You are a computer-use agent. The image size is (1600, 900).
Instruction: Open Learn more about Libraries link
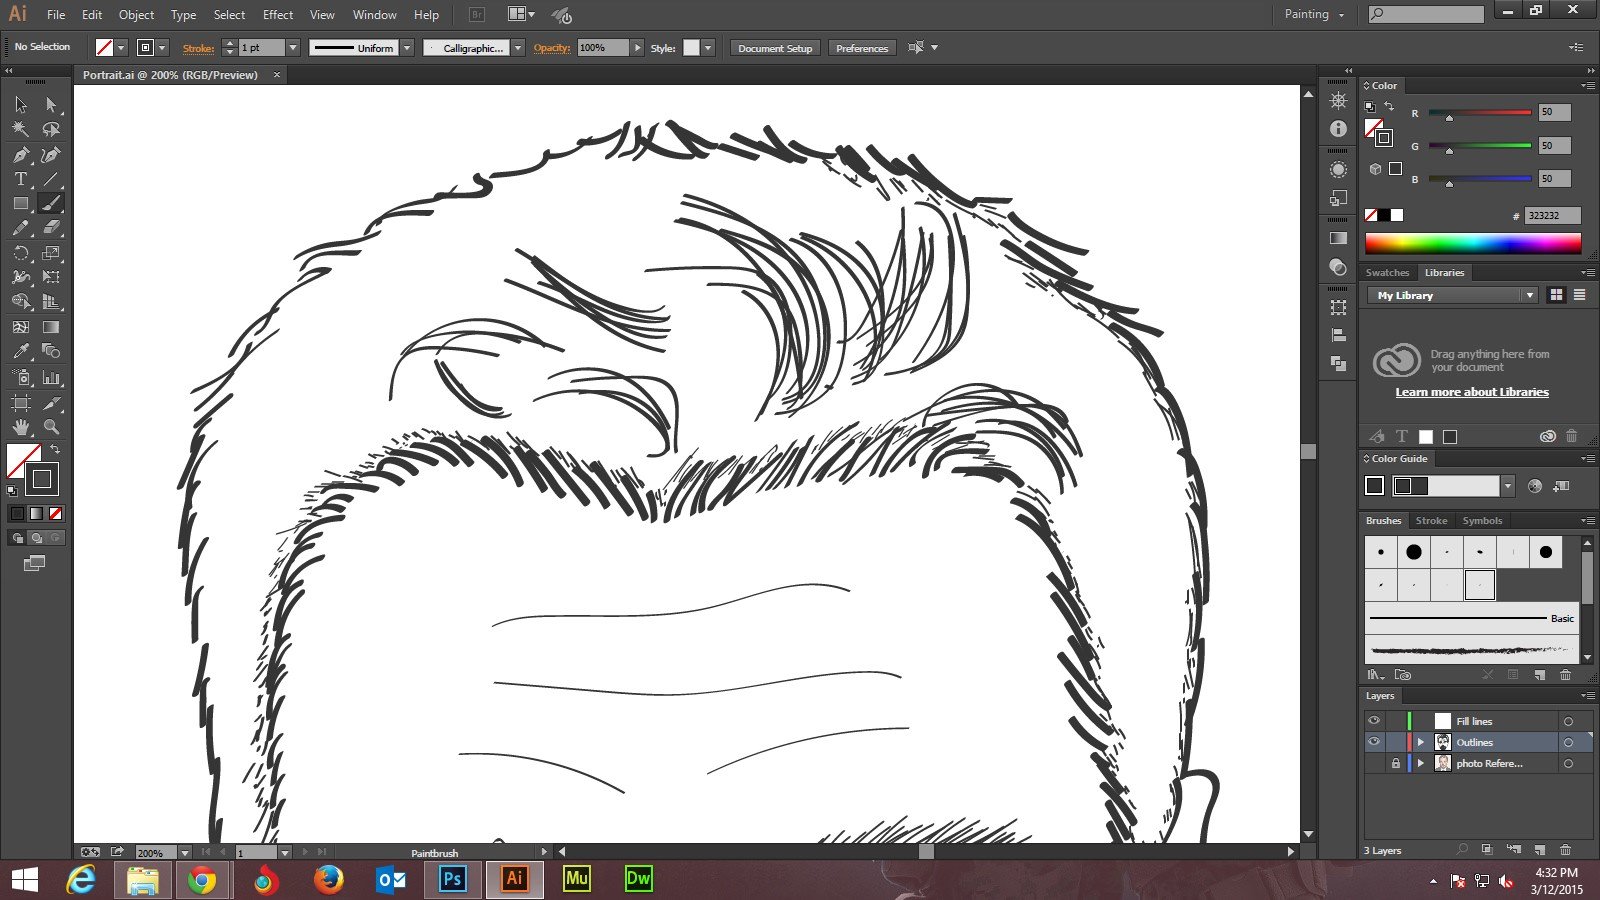tap(1472, 392)
